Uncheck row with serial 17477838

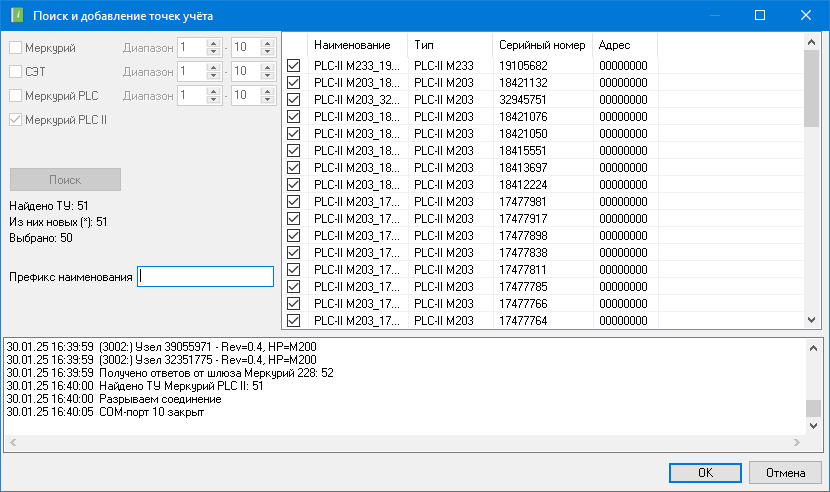pos(293,253)
